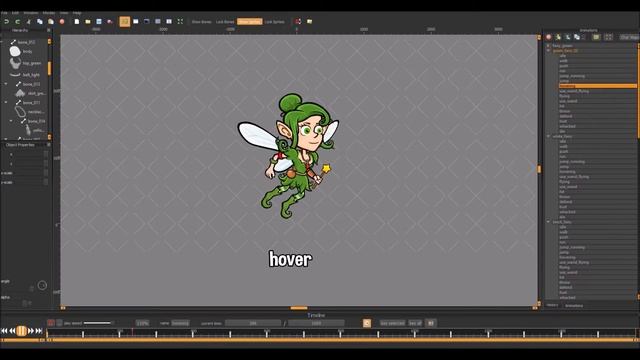640x360 pixels.
Task: Click the folder icon at the toolbar's right end
Action: tap(309, 21)
